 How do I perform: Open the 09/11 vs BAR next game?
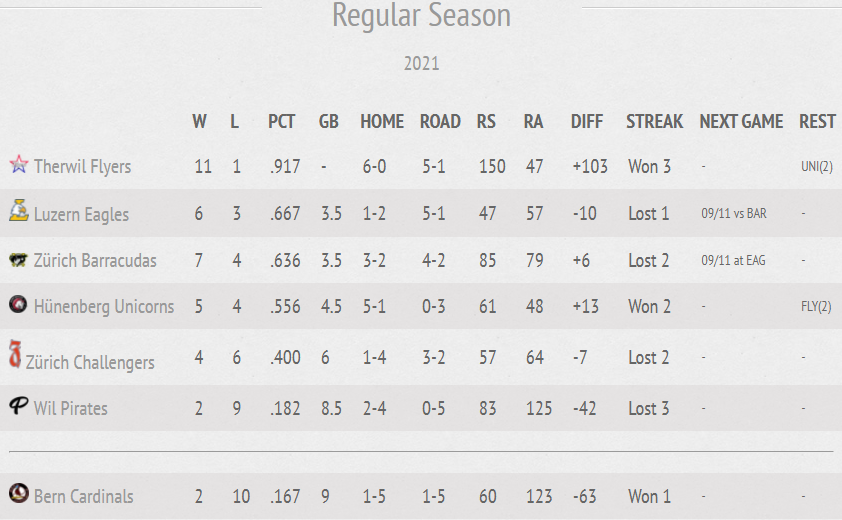coord(734,213)
